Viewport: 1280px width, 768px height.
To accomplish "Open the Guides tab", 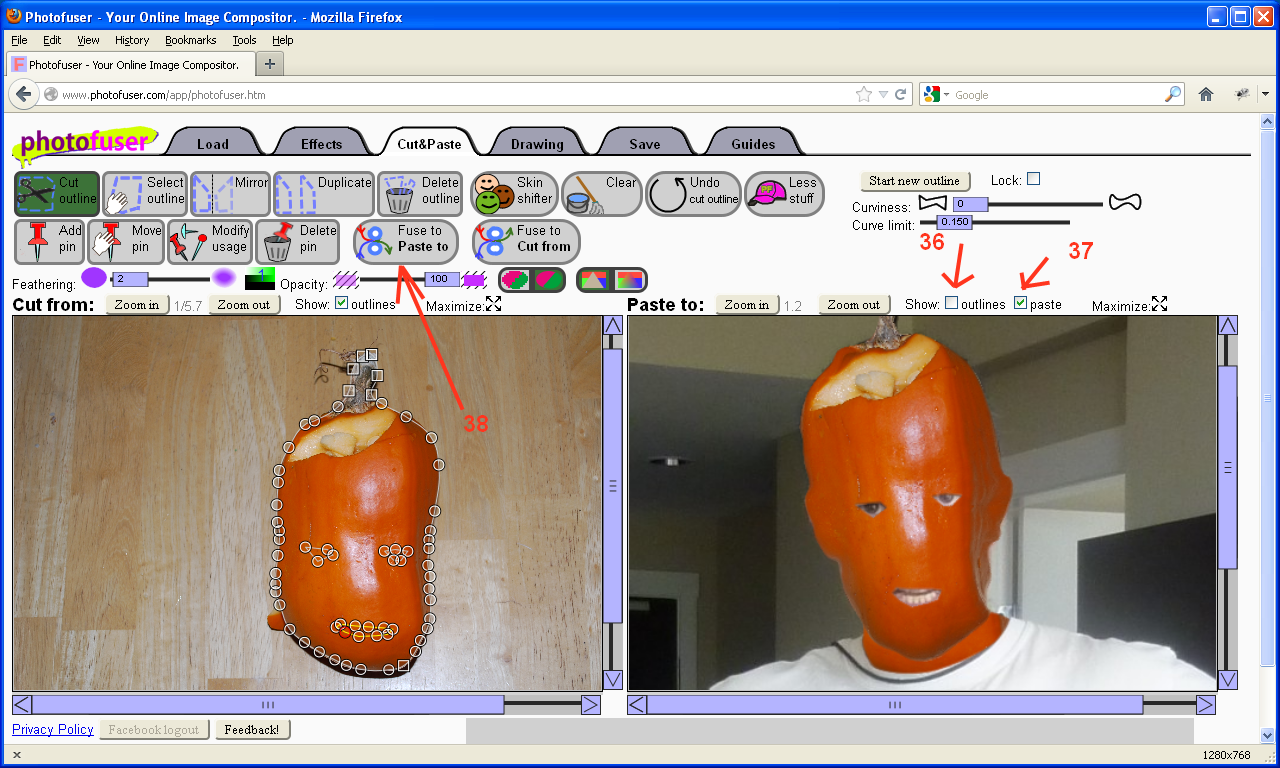I will 753,144.
